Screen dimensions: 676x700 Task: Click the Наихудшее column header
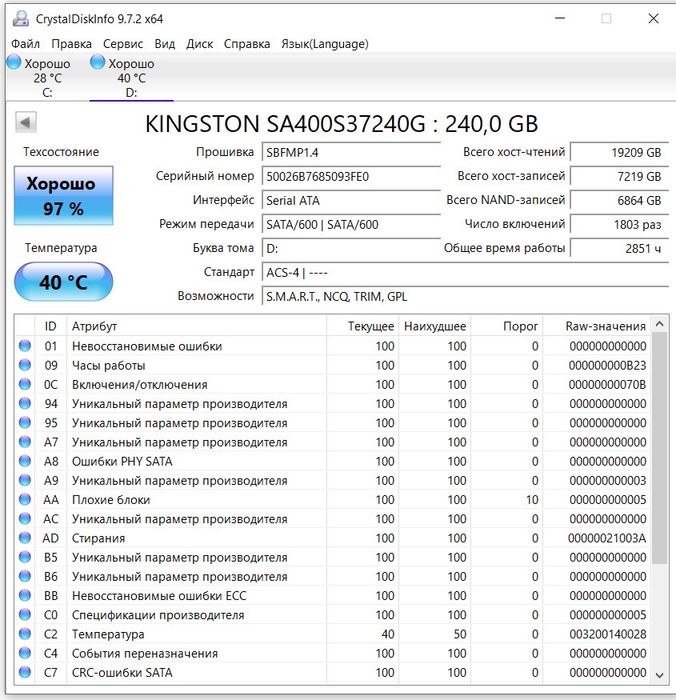click(x=434, y=326)
